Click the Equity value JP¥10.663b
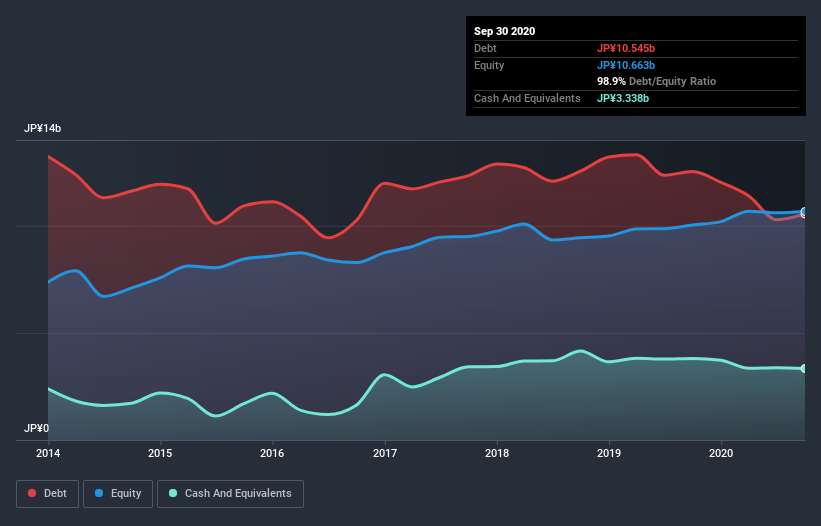Screen dimensions: 821x526 click(x=626, y=65)
